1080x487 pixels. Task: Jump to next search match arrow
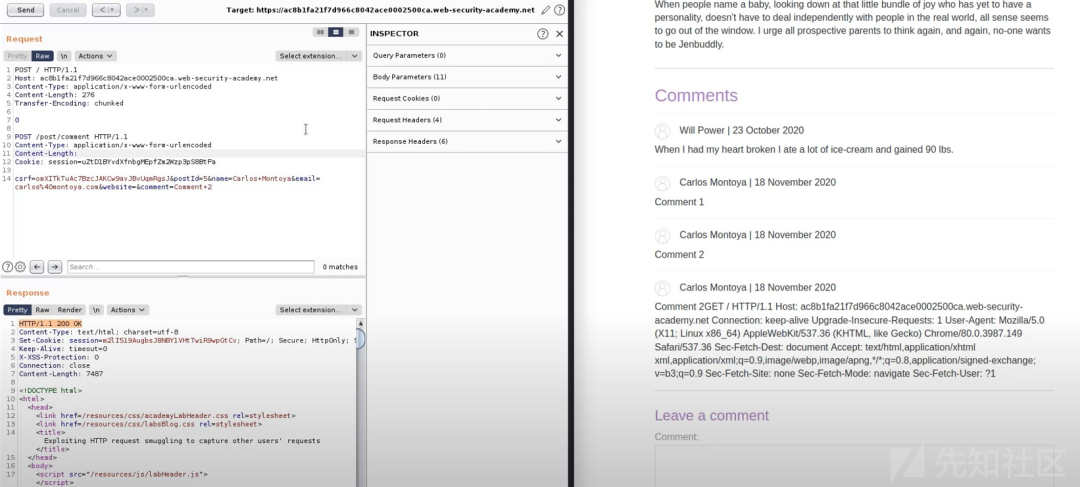(54, 267)
